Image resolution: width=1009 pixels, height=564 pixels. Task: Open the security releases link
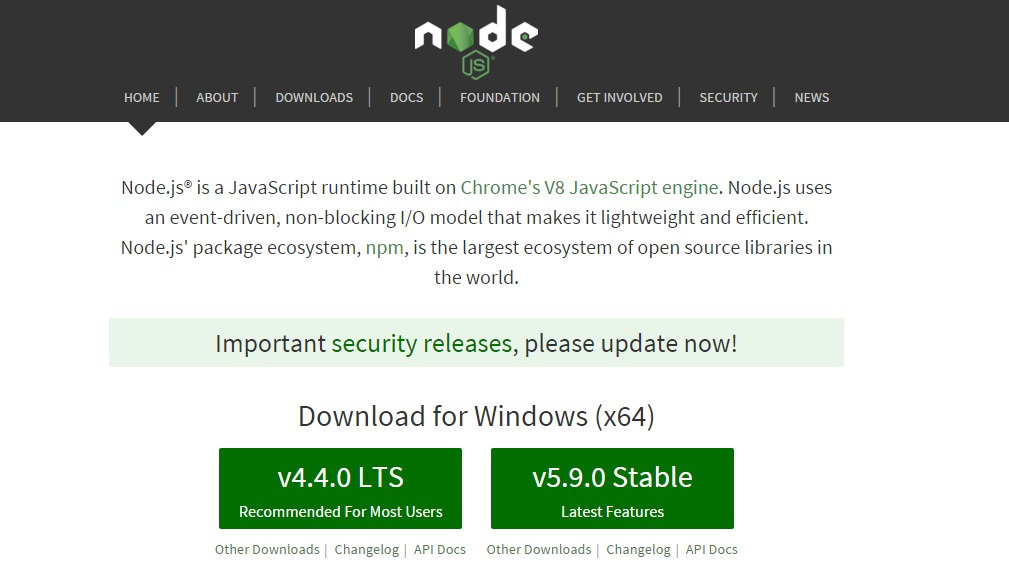coord(421,343)
